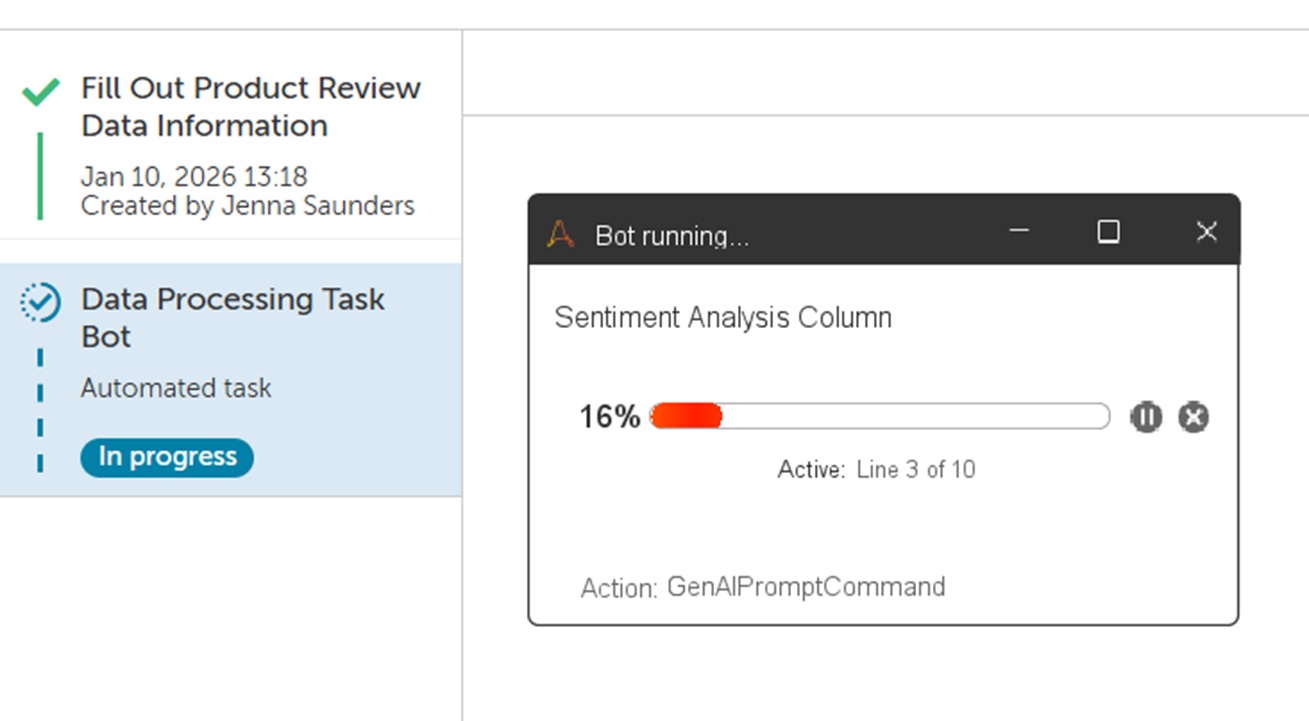1309x721 pixels.
Task: Click the Automation Anywhere logo icon
Action: [x=561, y=234]
